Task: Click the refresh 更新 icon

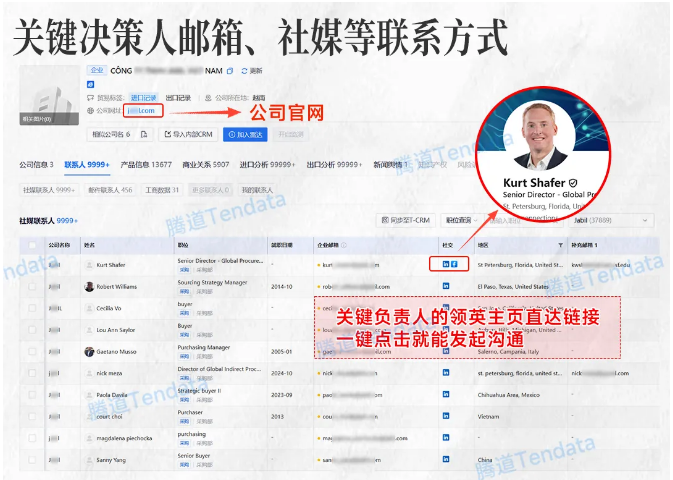Action: pyautogui.click(x=243, y=71)
